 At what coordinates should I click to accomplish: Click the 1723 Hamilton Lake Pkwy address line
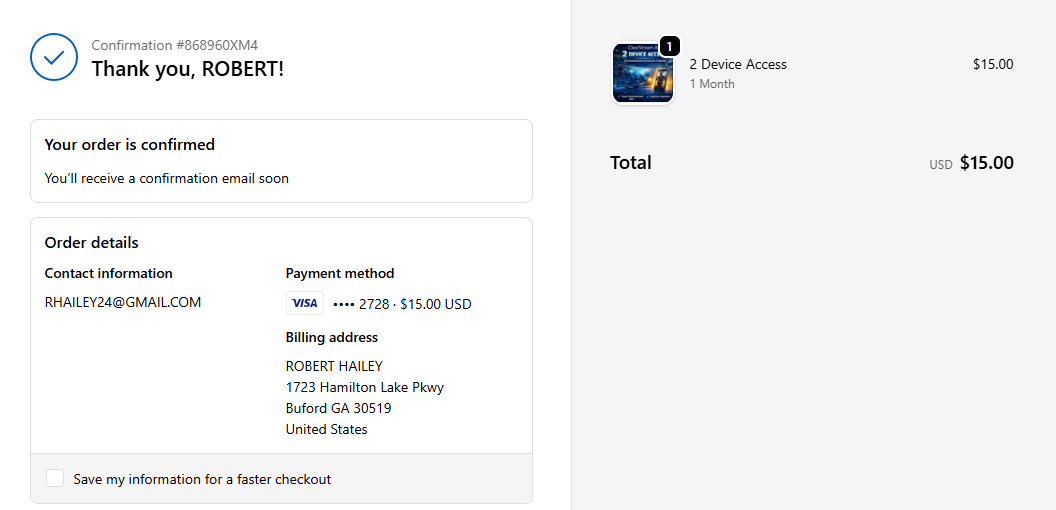[x=365, y=387]
